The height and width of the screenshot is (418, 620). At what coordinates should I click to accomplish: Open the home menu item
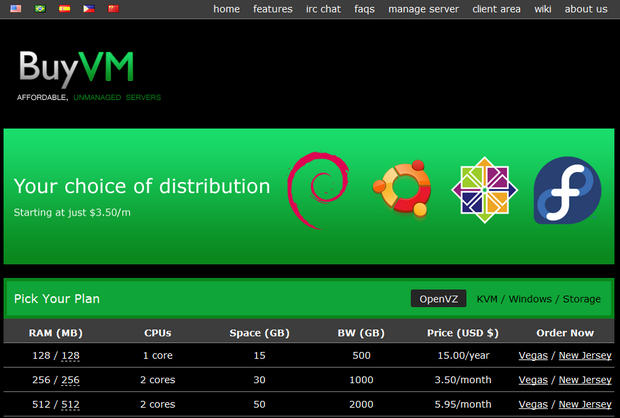(x=227, y=9)
